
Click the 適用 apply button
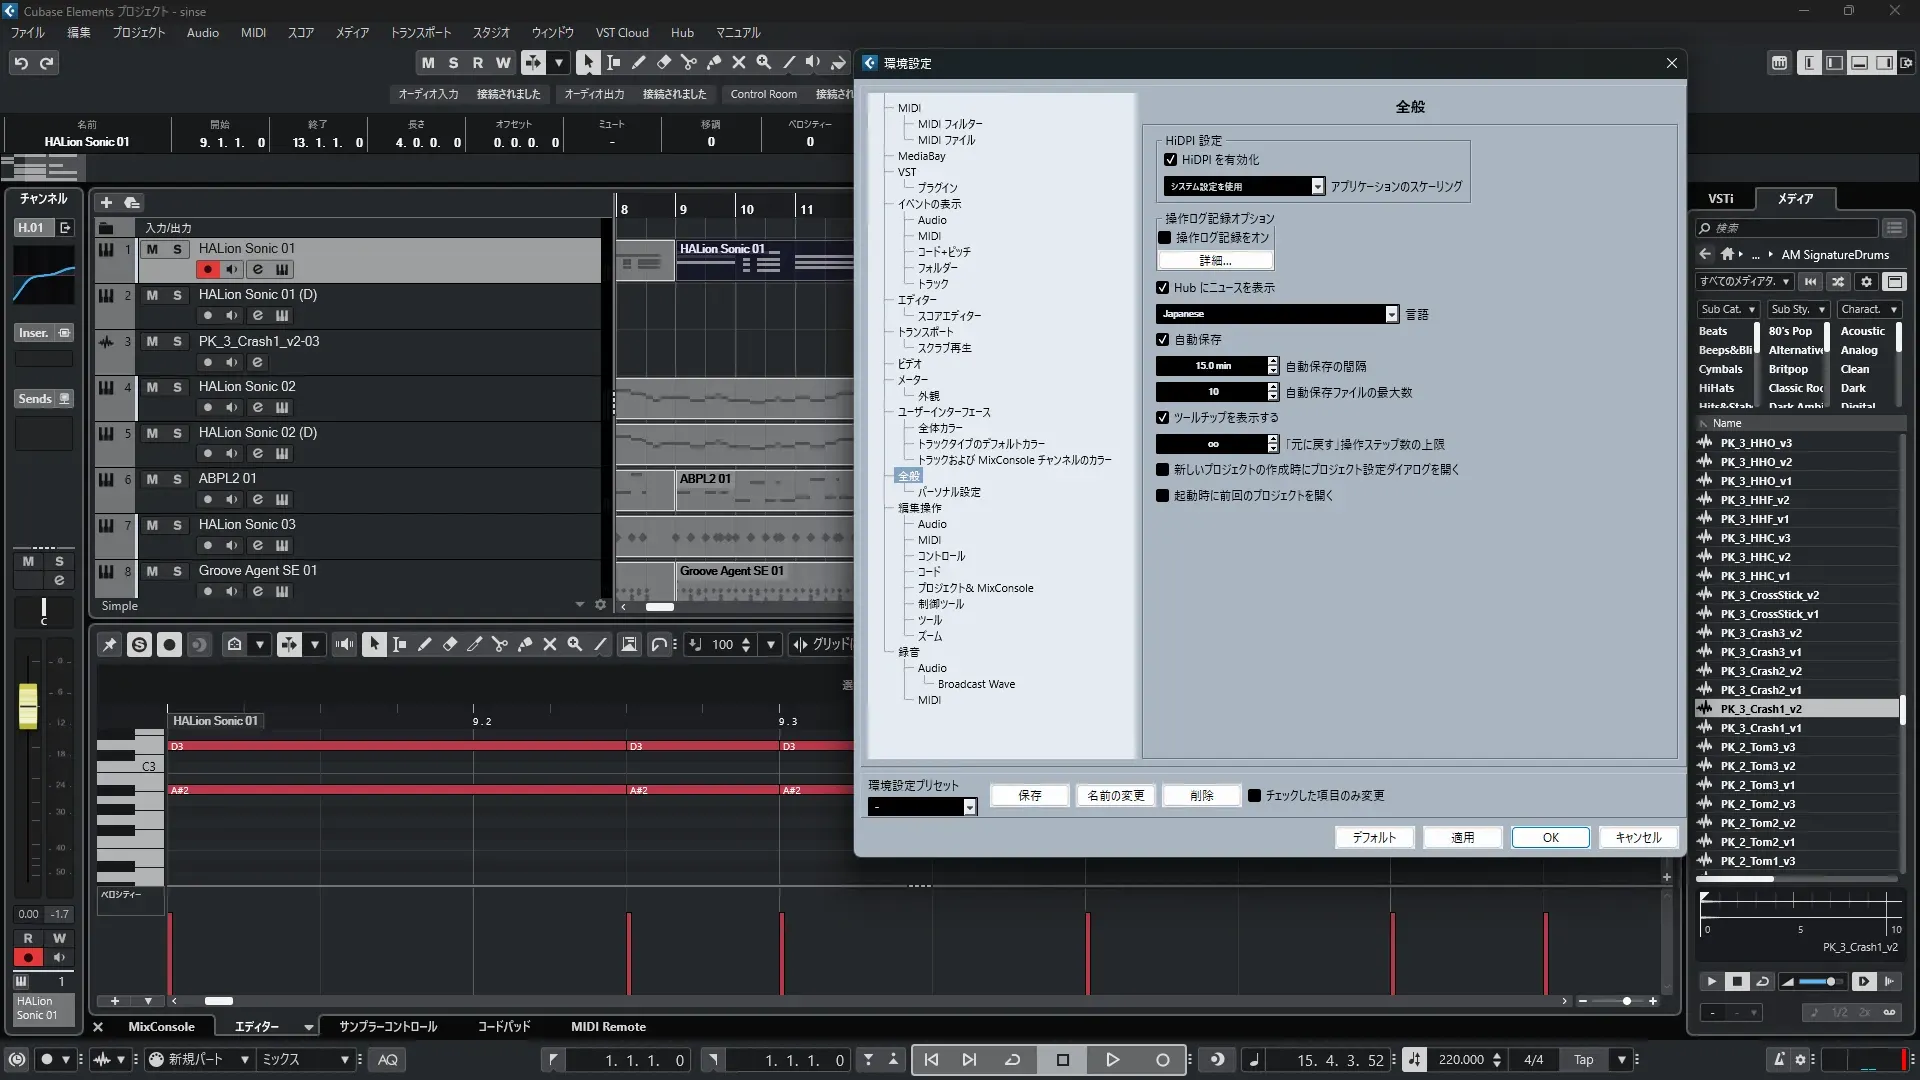click(x=1462, y=838)
